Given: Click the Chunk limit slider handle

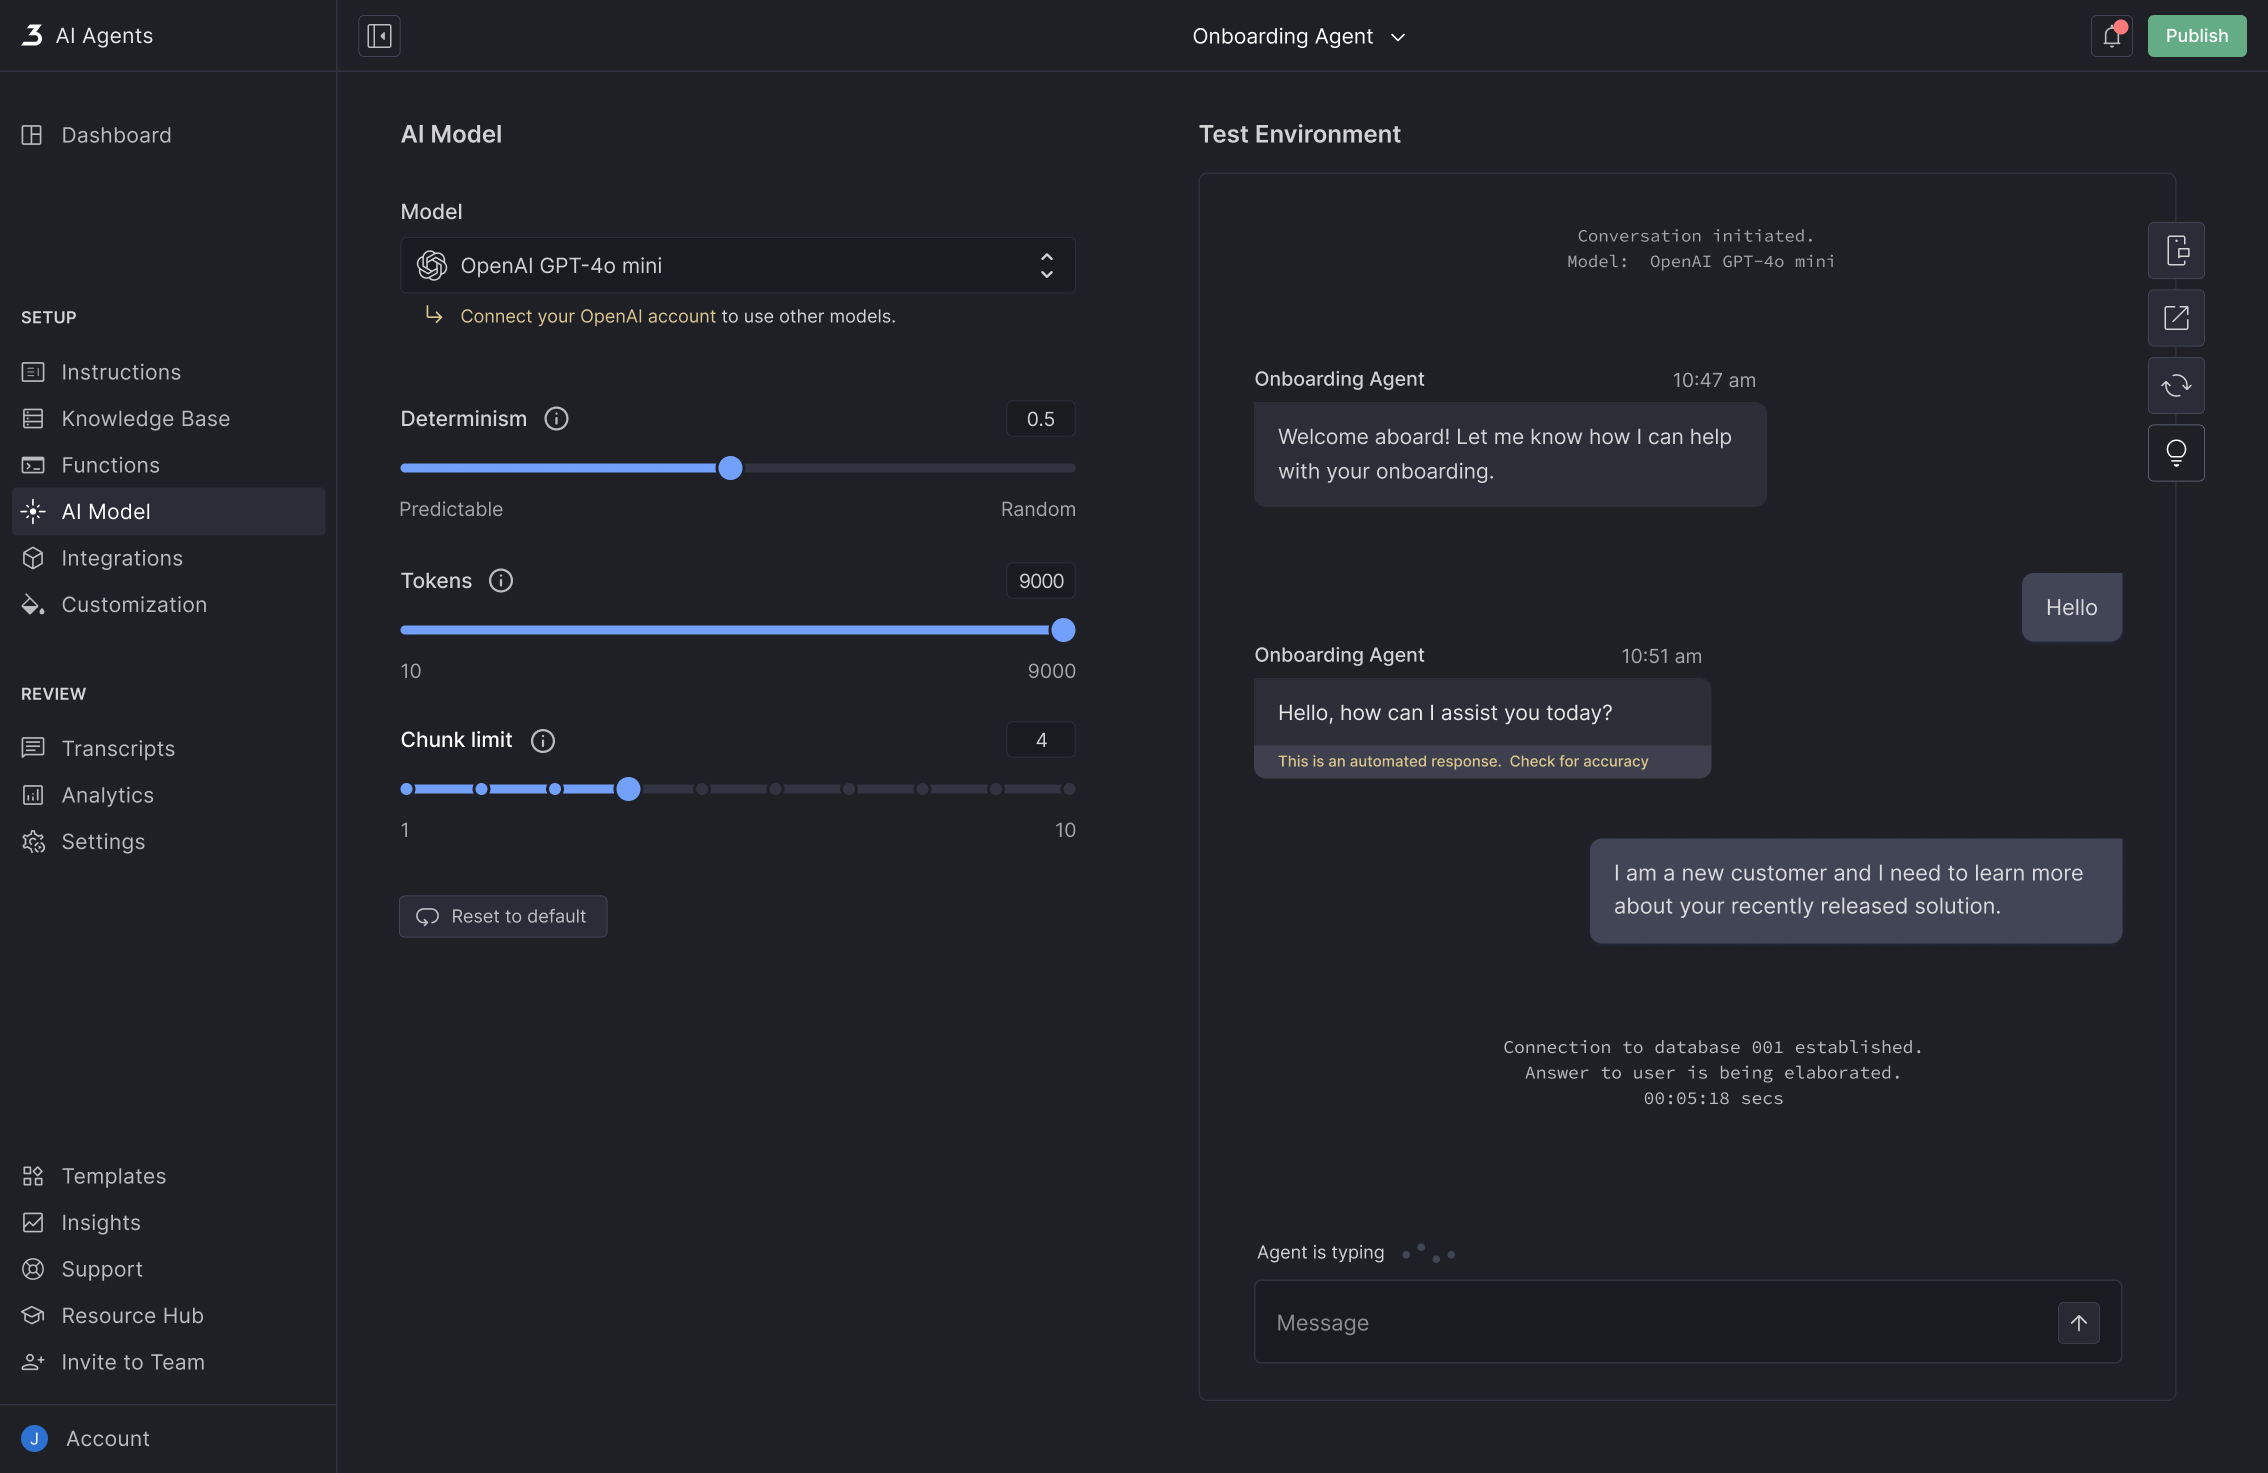Looking at the screenshot, I should point(628,789).
